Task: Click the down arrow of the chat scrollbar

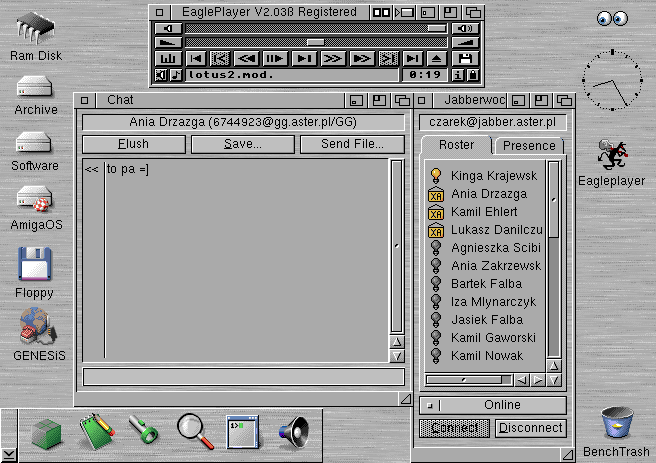Action: (397, 356)
